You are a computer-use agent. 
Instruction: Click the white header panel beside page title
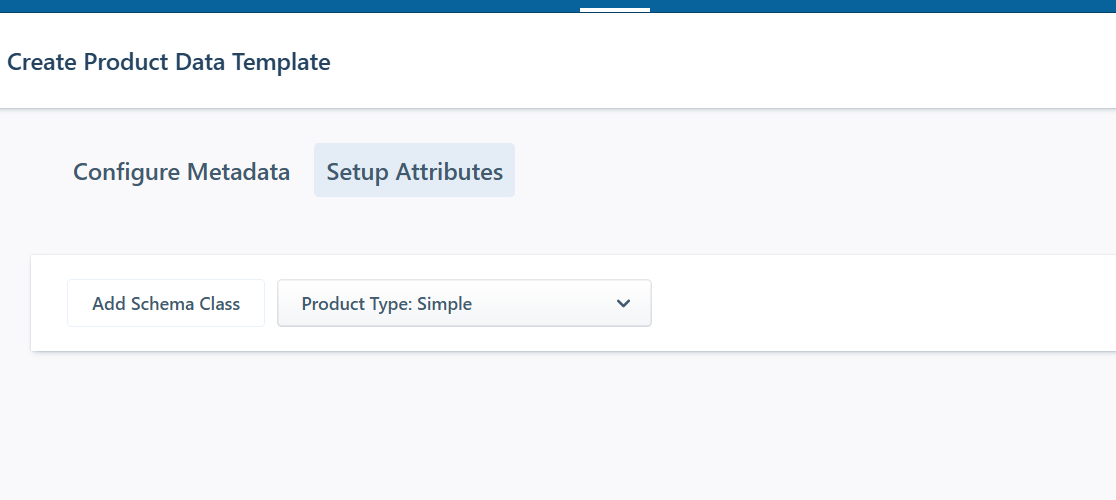[720, 62]
